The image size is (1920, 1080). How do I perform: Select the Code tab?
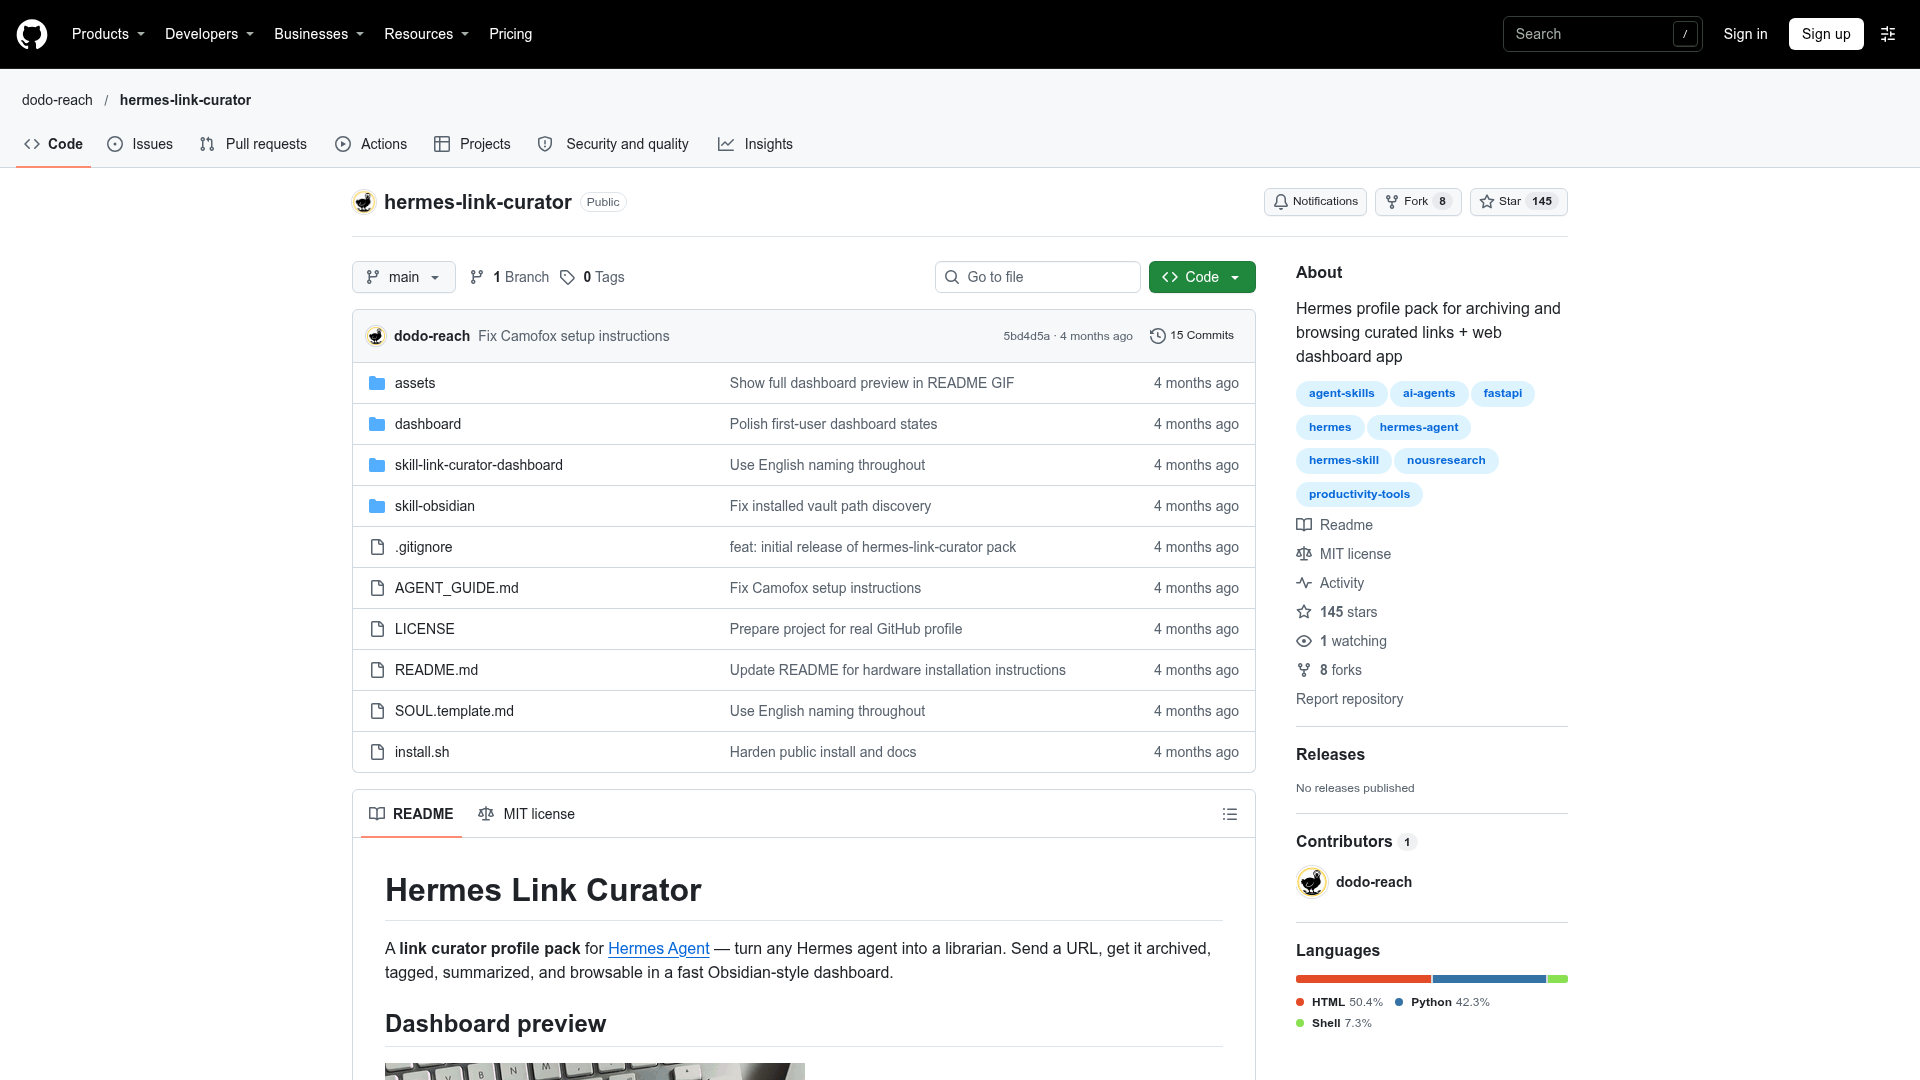[x=54, y=144]
